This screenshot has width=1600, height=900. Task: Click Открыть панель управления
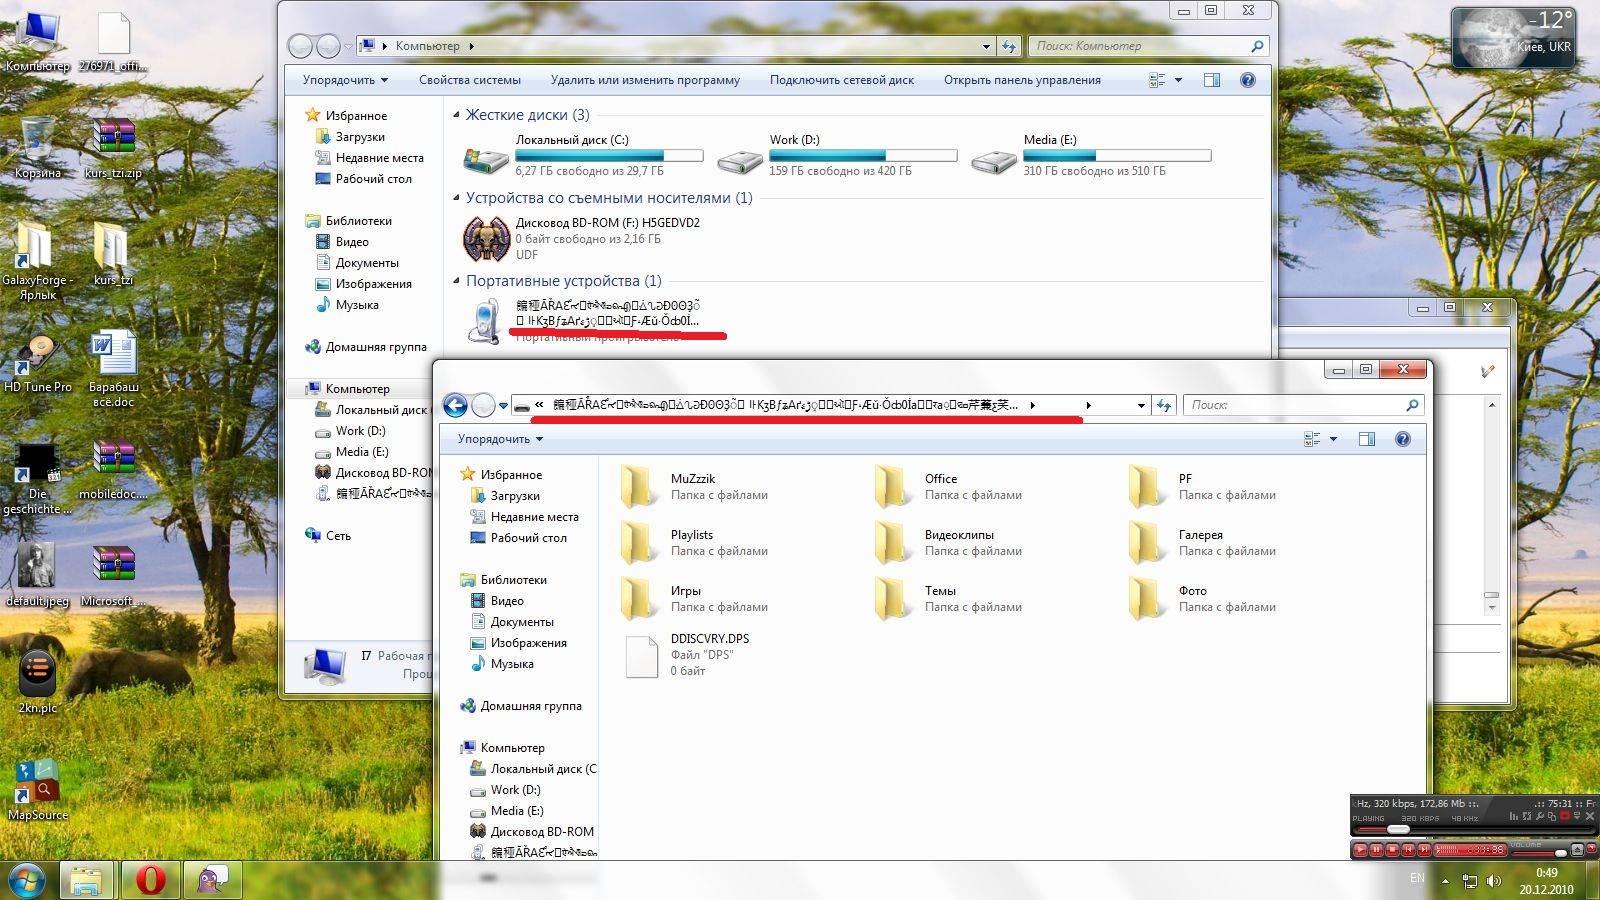(1021, 80)
